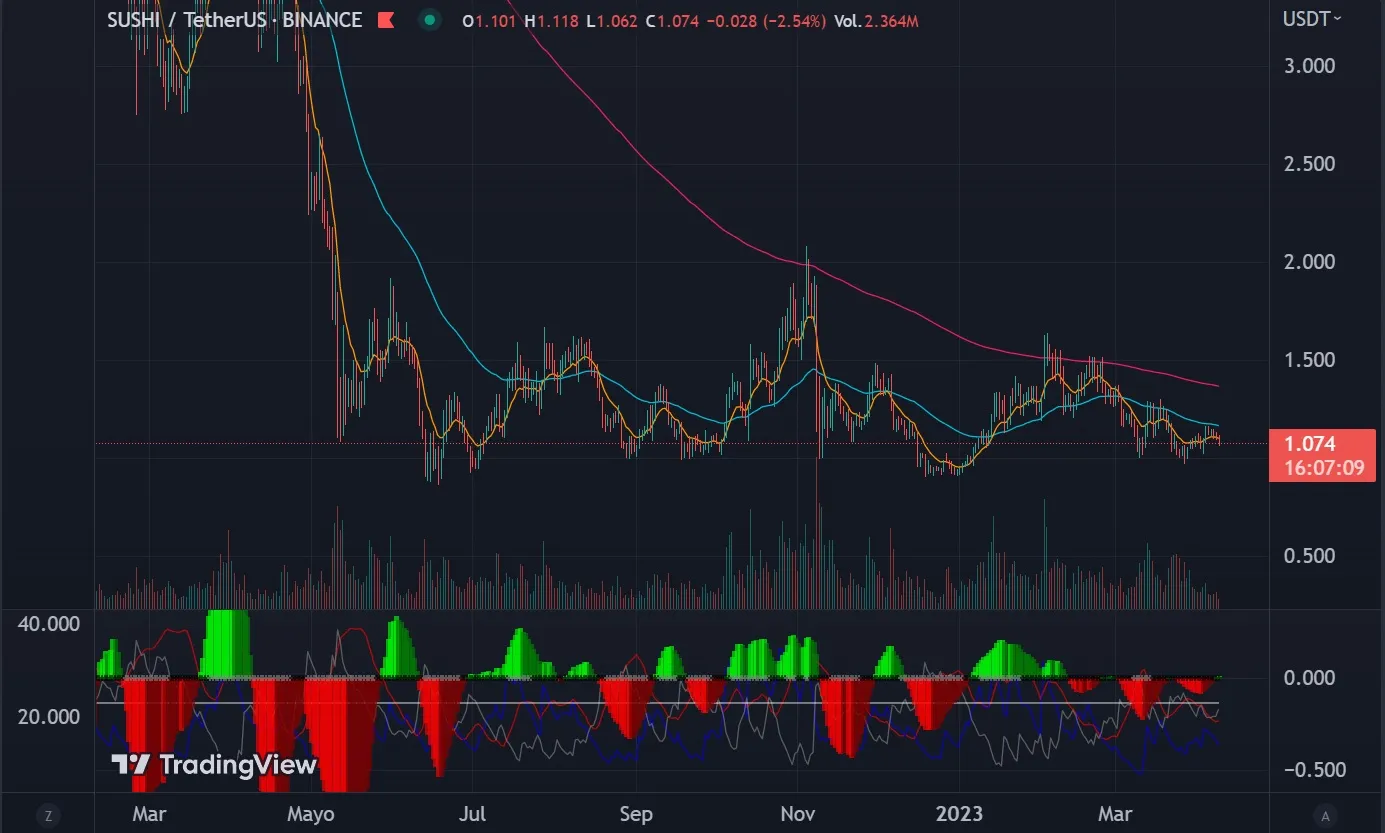Click the current price label 1.074
1385x833 pixels.
[1311, 444]
